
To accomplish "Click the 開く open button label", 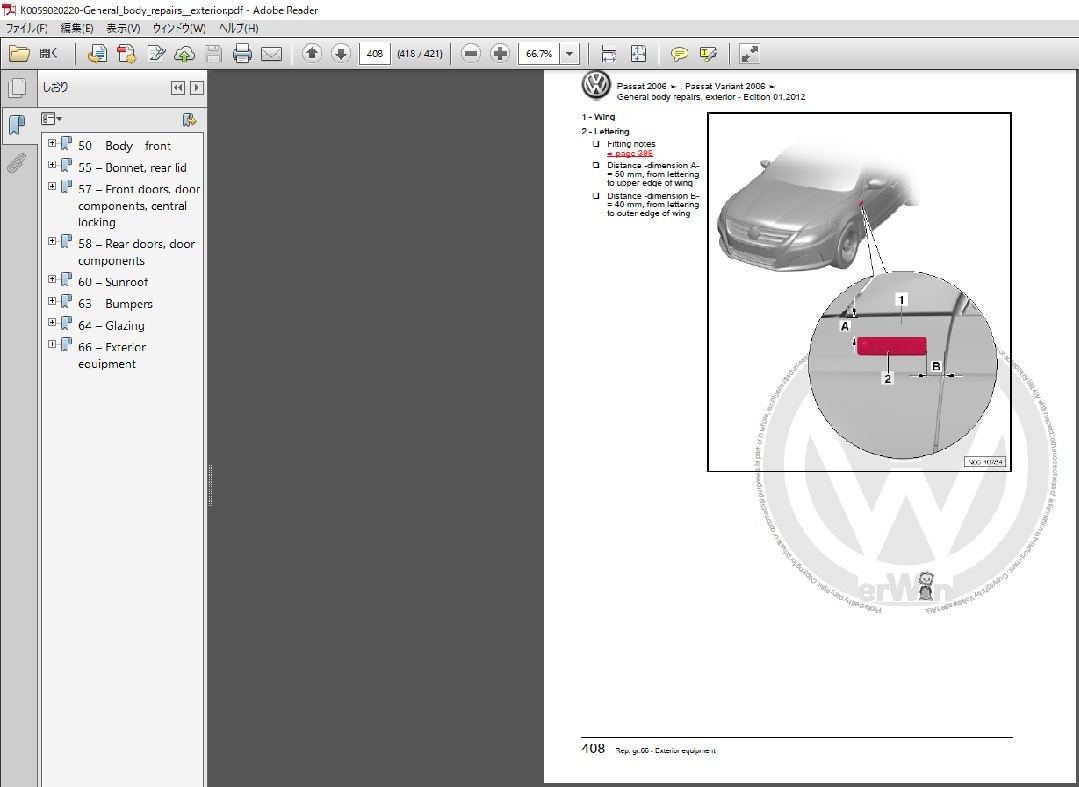I will click(49, 54).
